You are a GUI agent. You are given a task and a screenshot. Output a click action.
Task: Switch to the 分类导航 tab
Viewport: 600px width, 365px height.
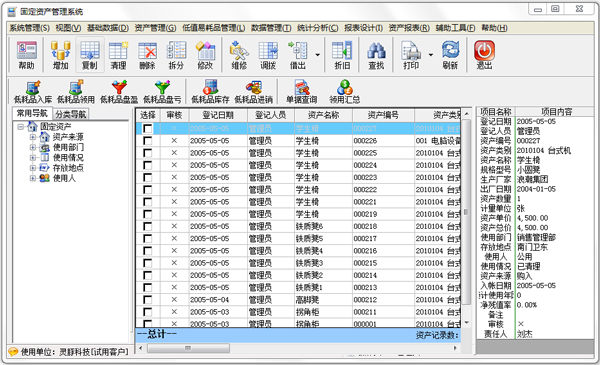(71, 114)
